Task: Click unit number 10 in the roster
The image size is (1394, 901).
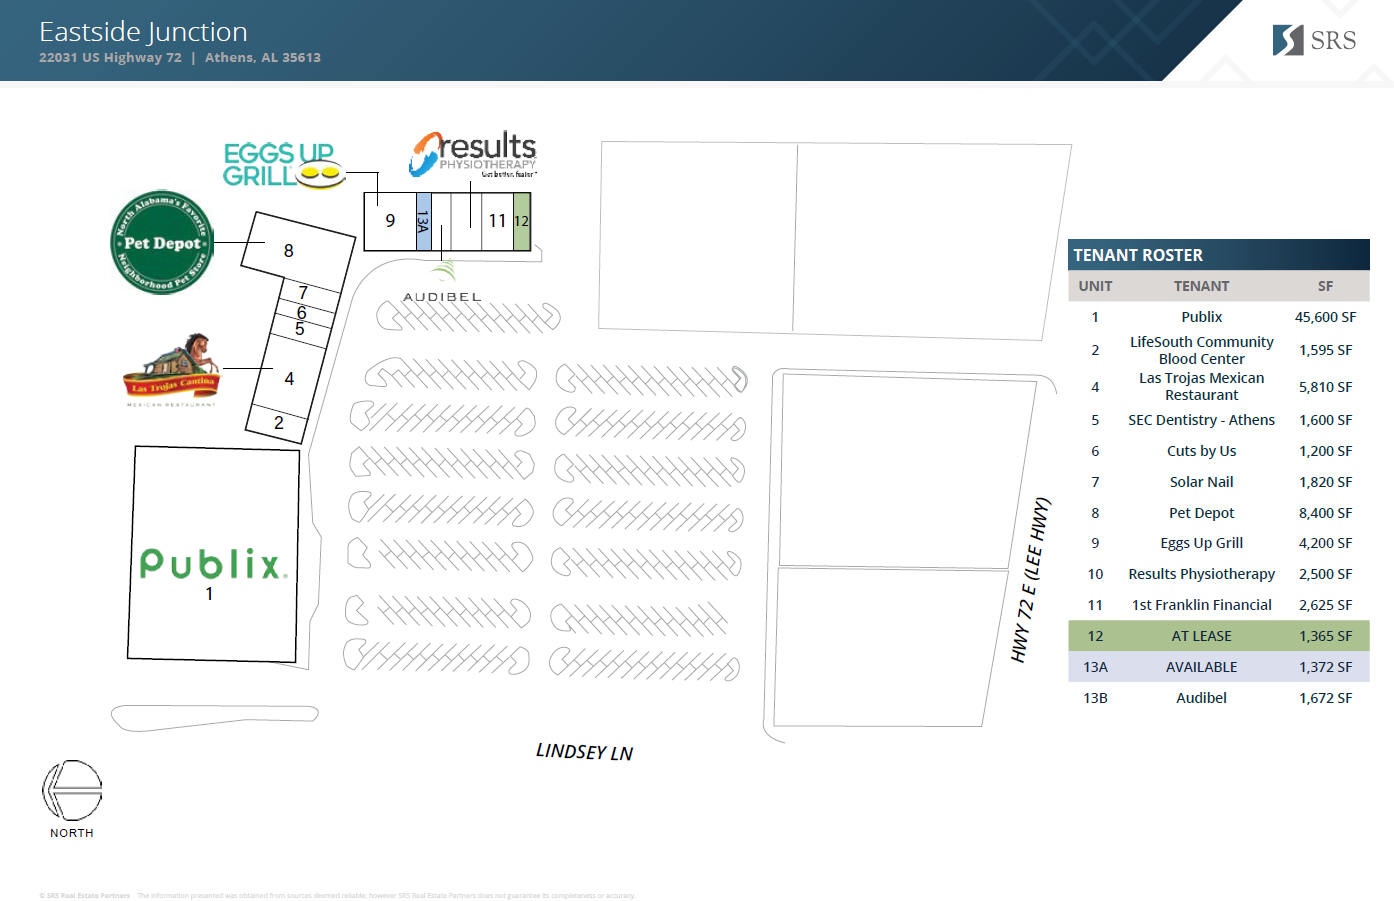Action: (x=1095, y=574)
